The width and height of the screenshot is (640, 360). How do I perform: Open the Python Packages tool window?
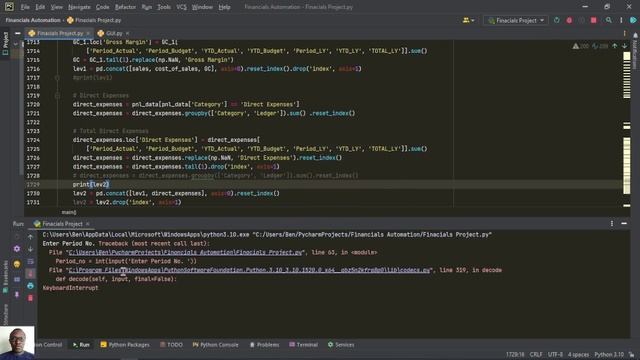125,345
